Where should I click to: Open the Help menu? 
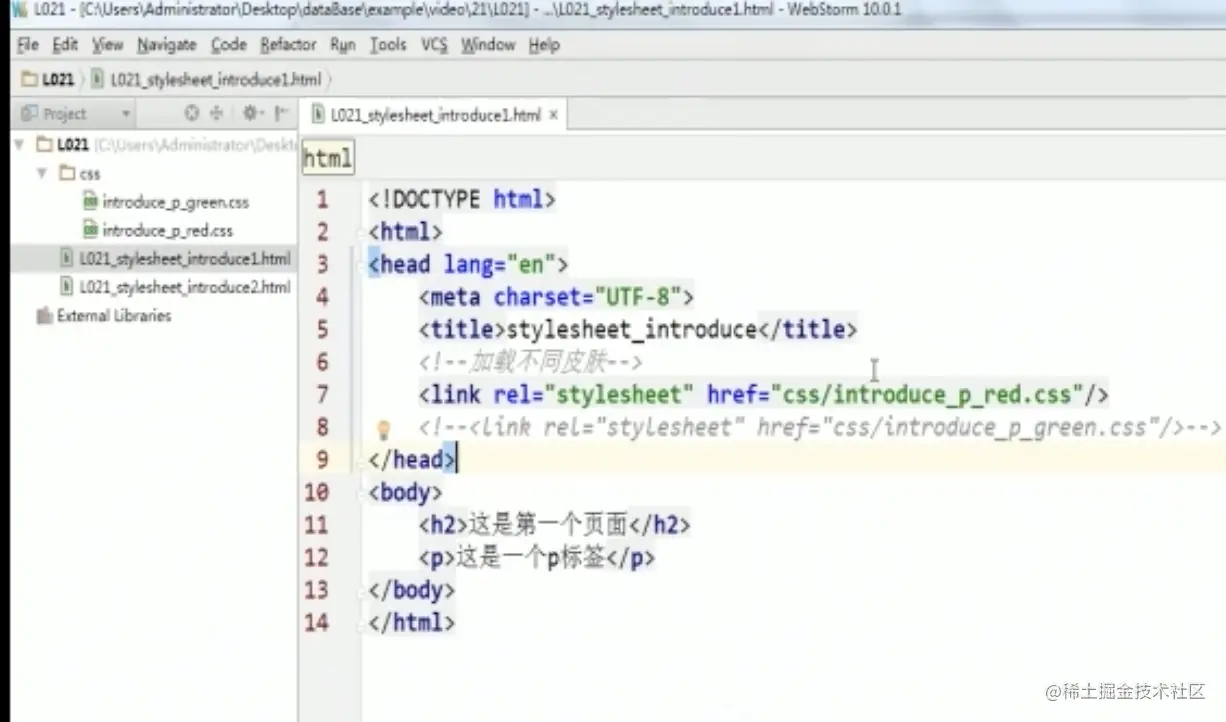click(544, 45)
